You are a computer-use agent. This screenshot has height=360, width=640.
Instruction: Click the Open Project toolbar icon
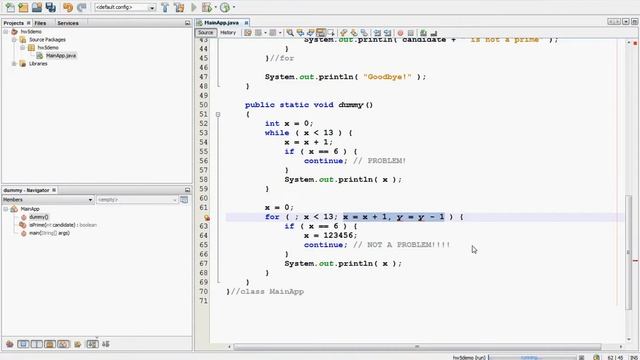pyautogui.click(x=37, y=7)
